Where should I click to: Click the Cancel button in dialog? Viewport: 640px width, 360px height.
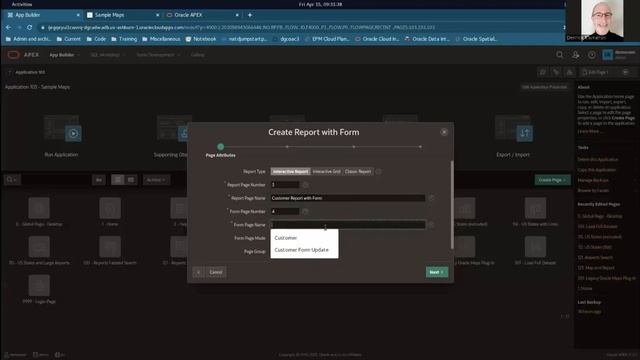[216, 272]
